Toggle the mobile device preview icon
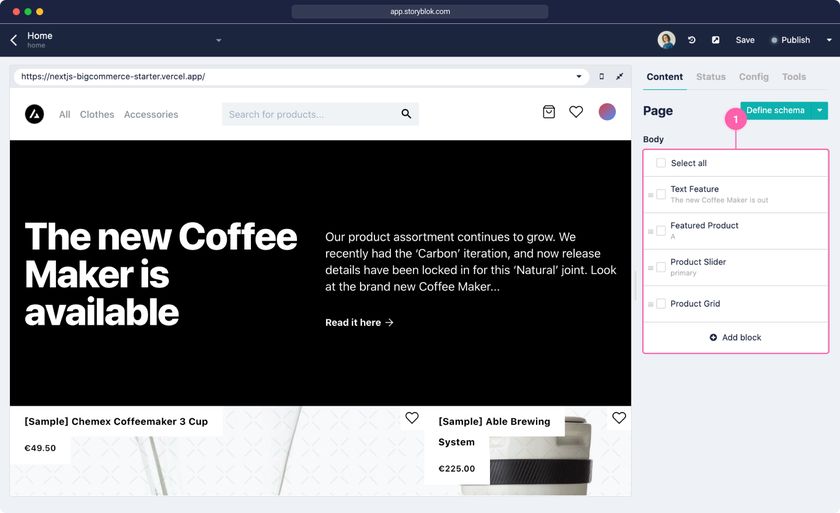 [602, 77]
